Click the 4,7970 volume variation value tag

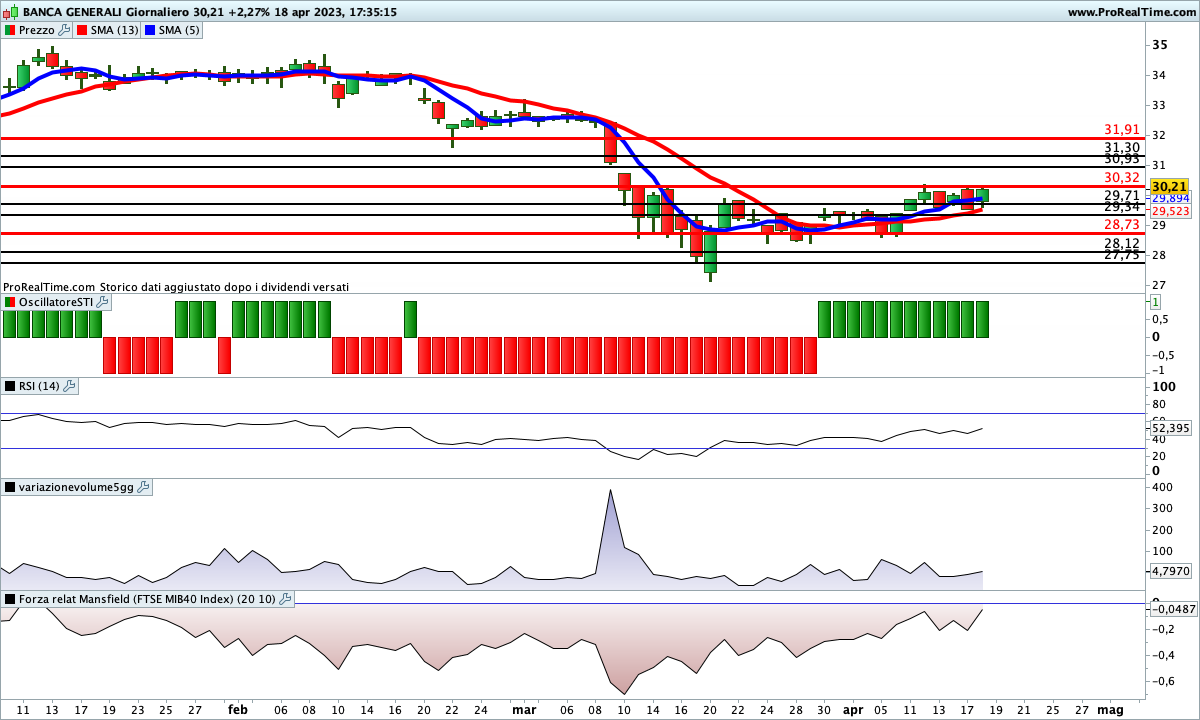pos(1170,571)
